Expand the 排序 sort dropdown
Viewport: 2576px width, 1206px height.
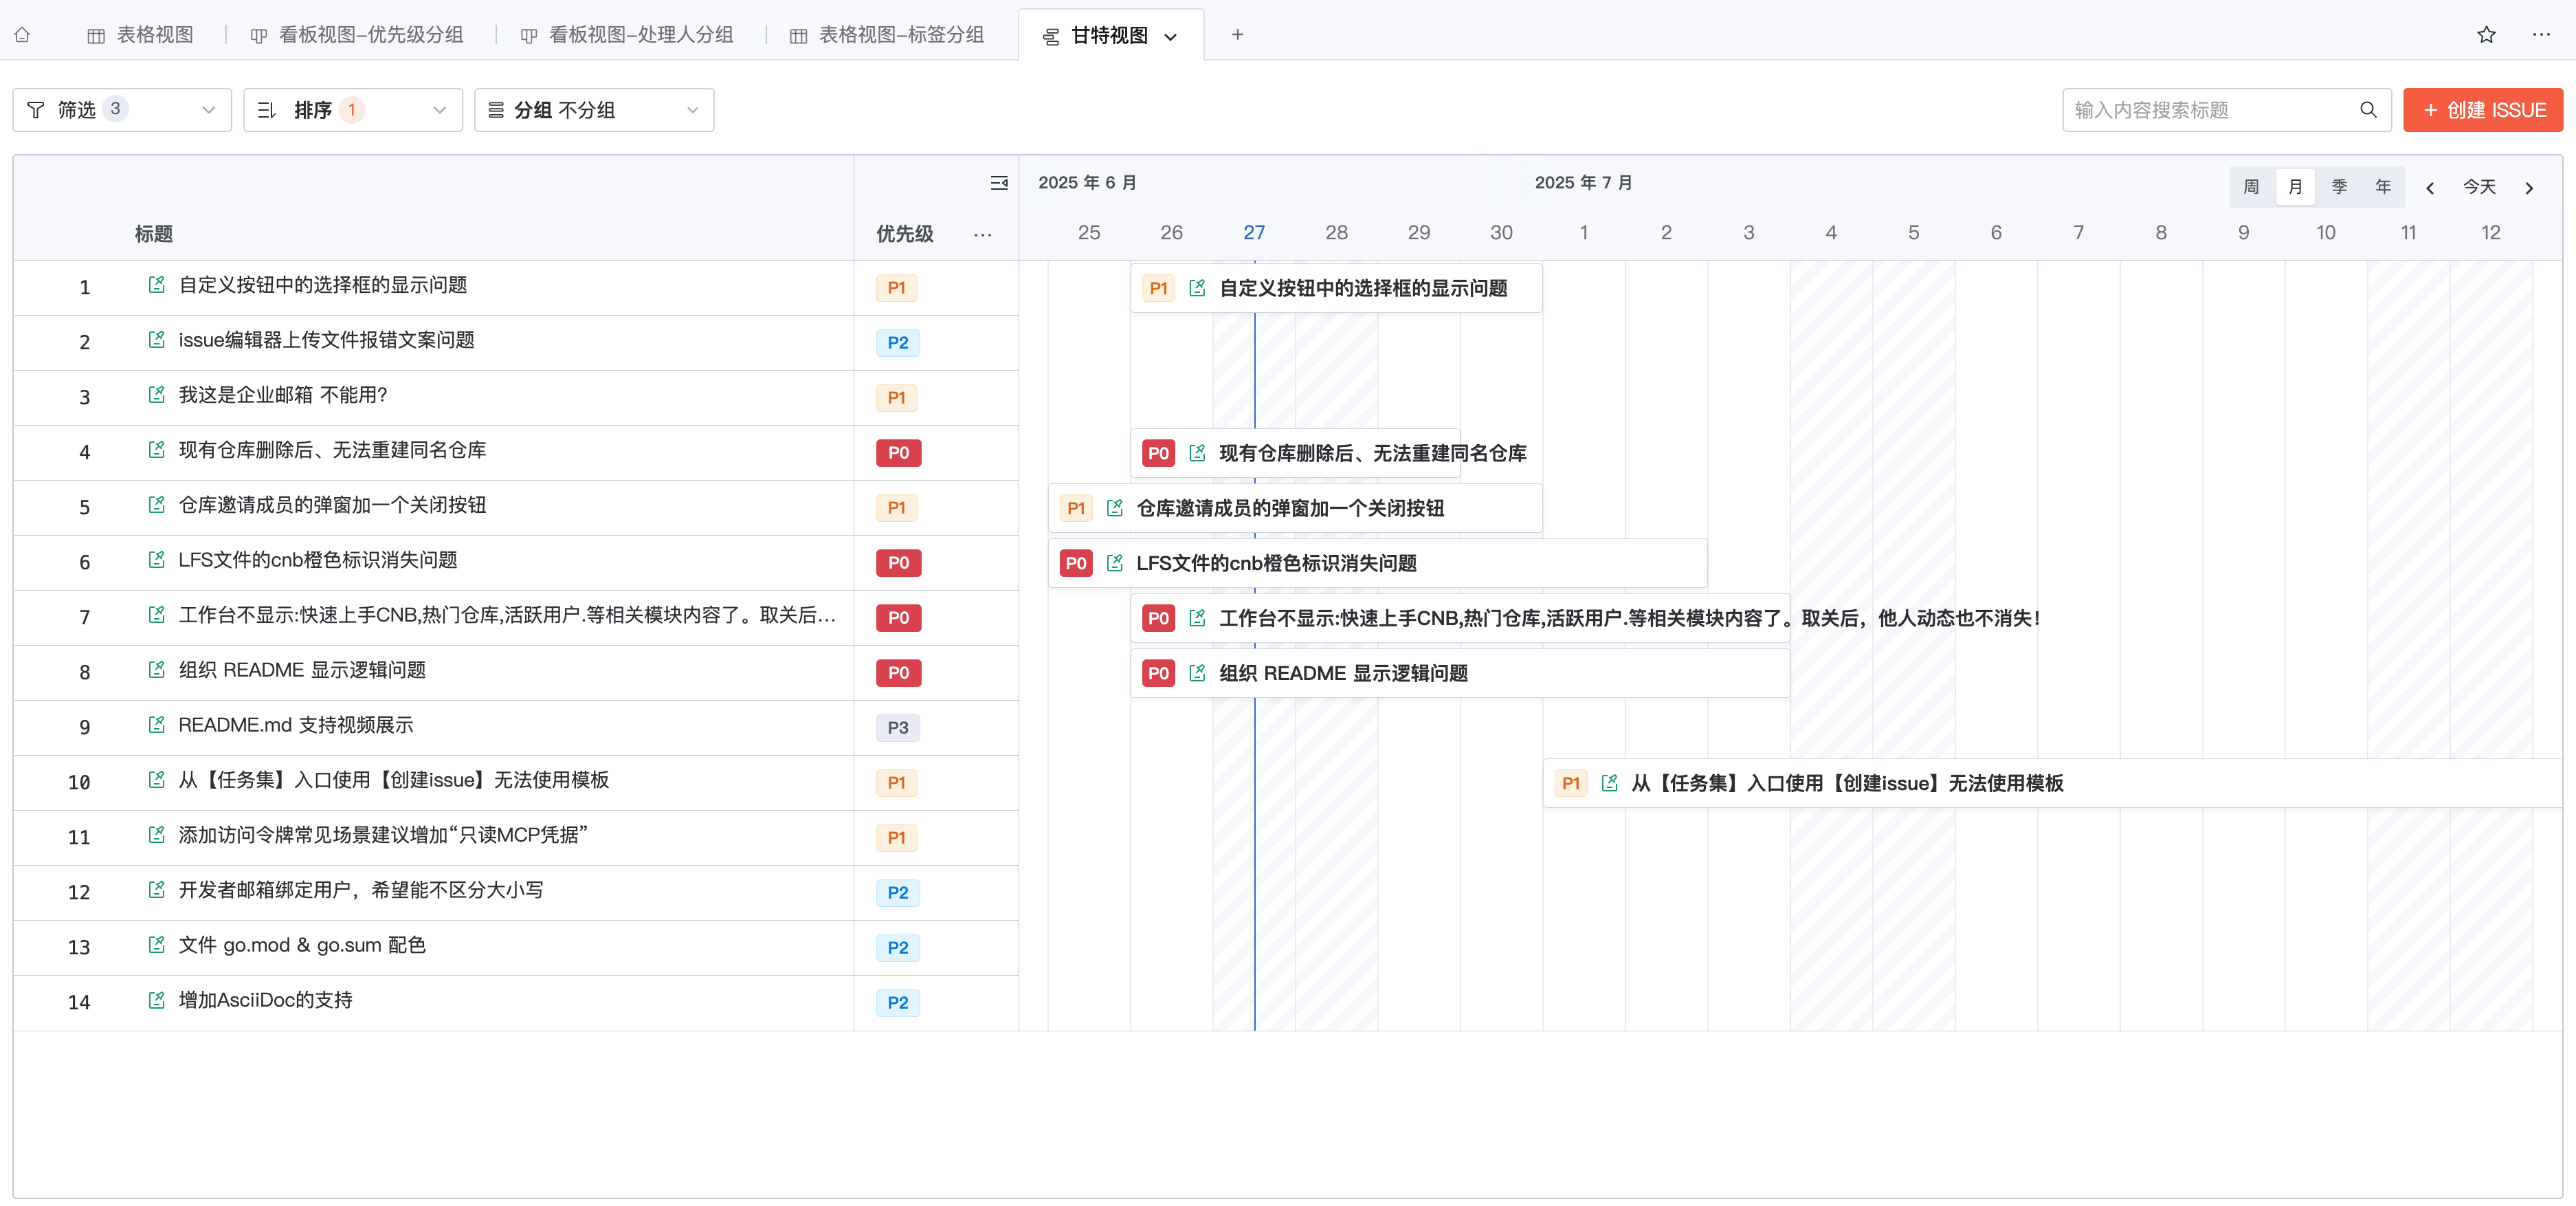click(352, 110)
